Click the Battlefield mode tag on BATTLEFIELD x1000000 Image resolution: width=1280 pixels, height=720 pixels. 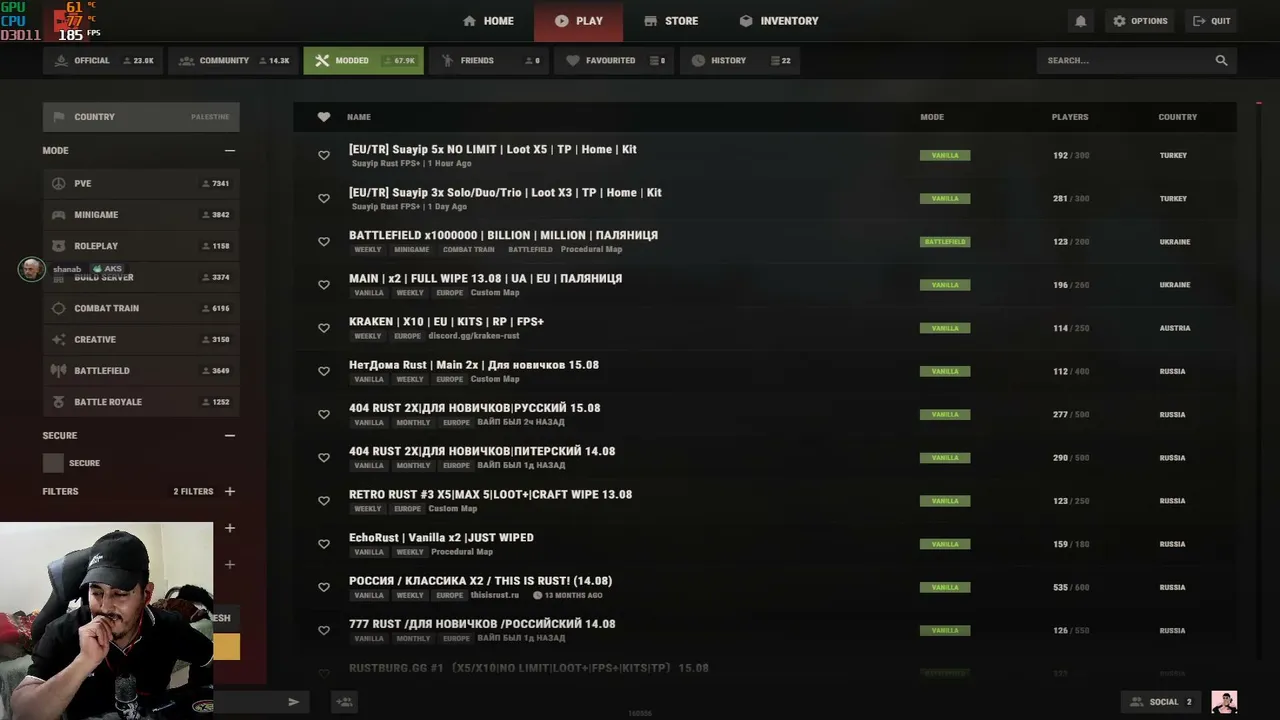pos(945,242)
